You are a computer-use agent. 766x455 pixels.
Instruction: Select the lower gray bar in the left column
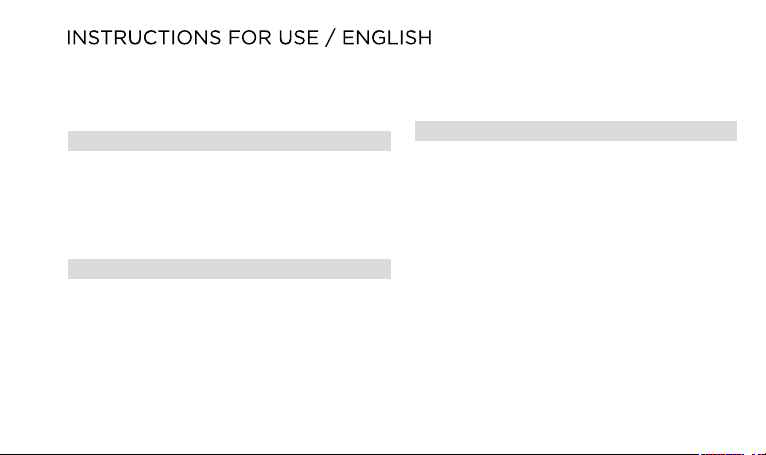click(229, 269)
